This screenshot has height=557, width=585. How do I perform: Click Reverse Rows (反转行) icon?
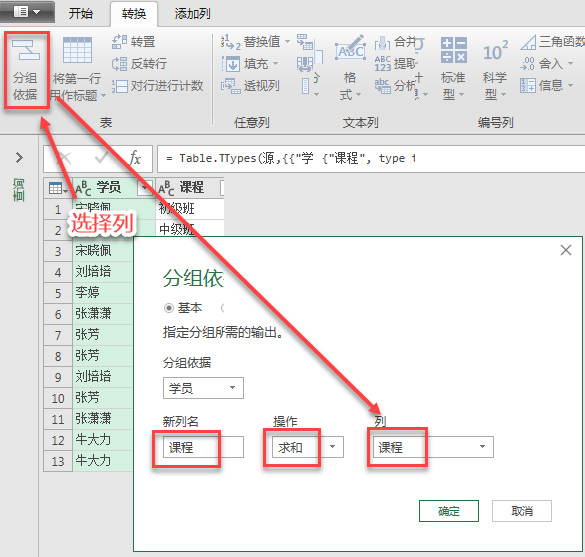(119, 64)
